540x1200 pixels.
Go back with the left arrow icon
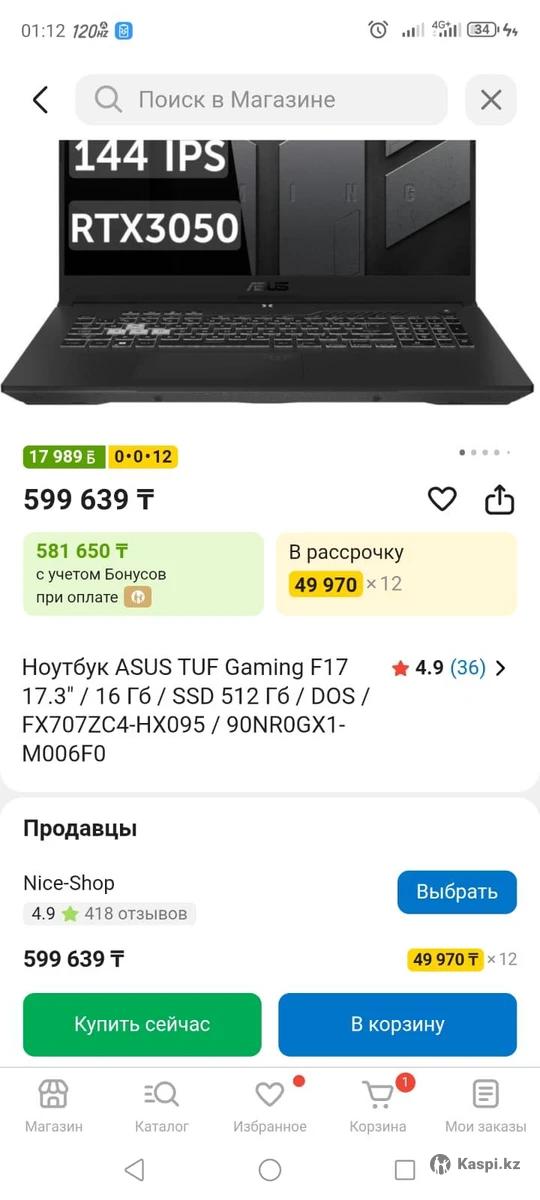pos(40,100)
